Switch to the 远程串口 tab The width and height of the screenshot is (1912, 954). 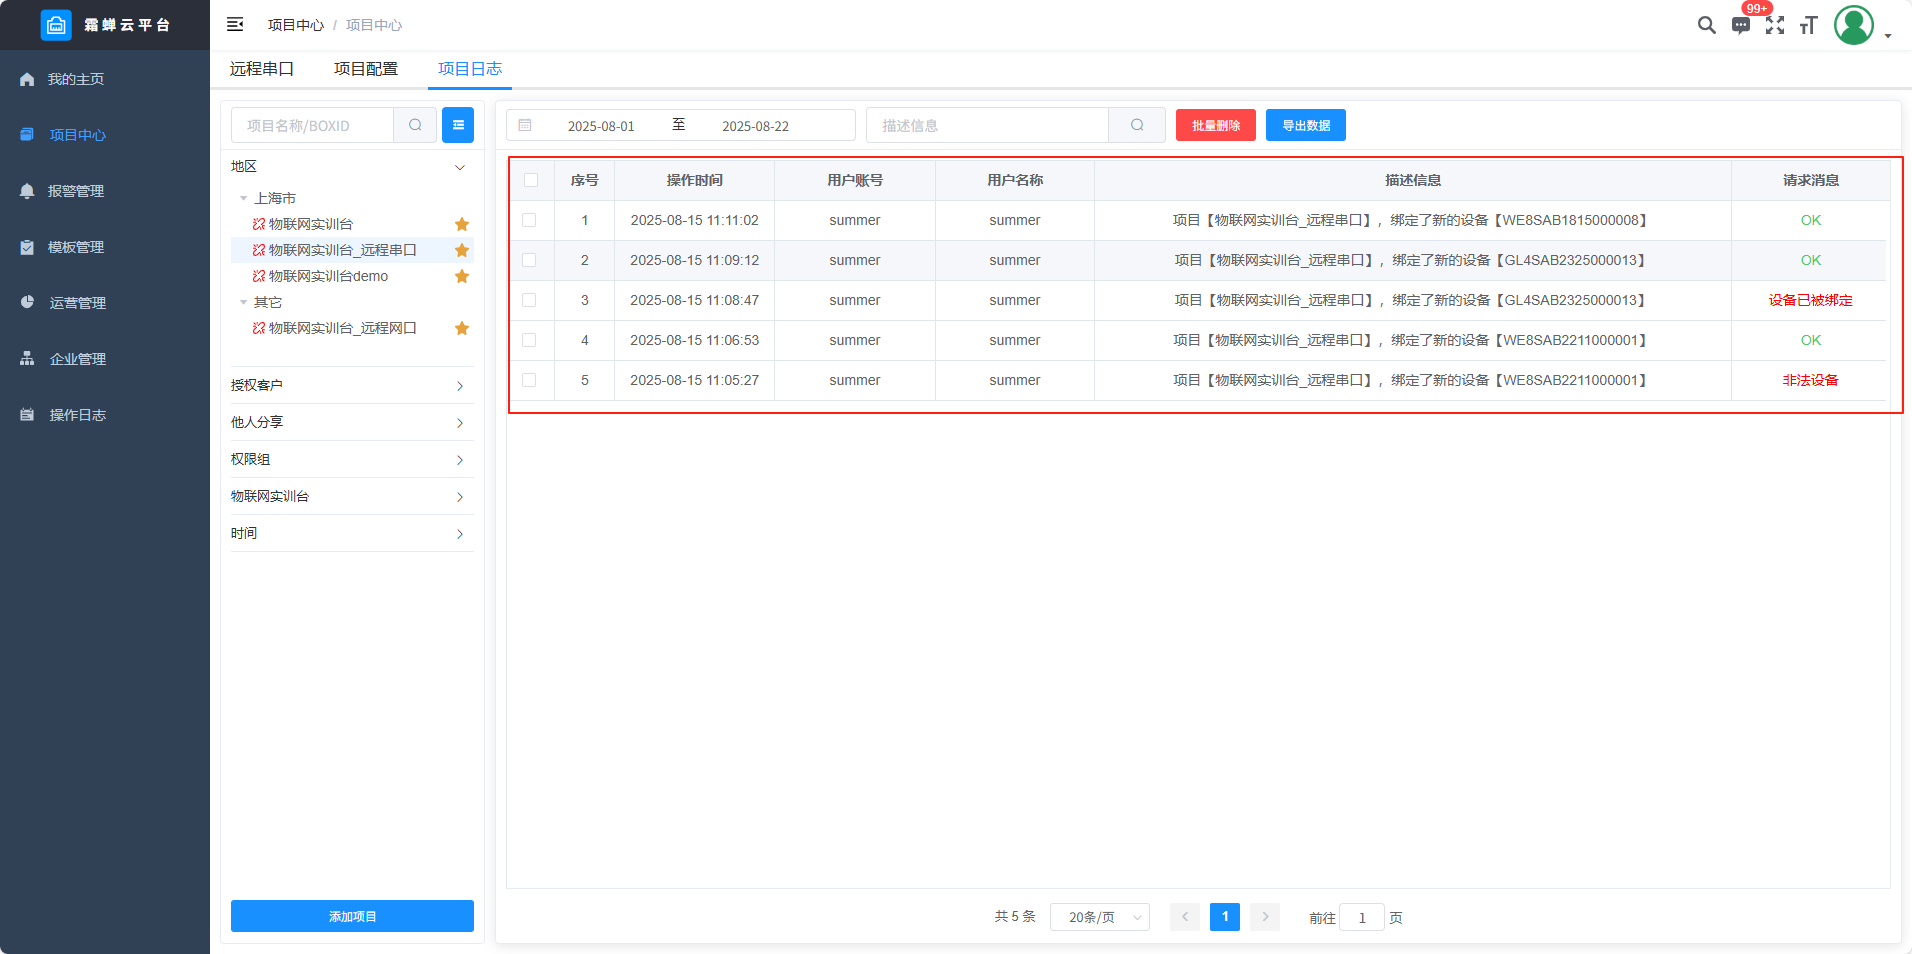(x=262, y=69)
